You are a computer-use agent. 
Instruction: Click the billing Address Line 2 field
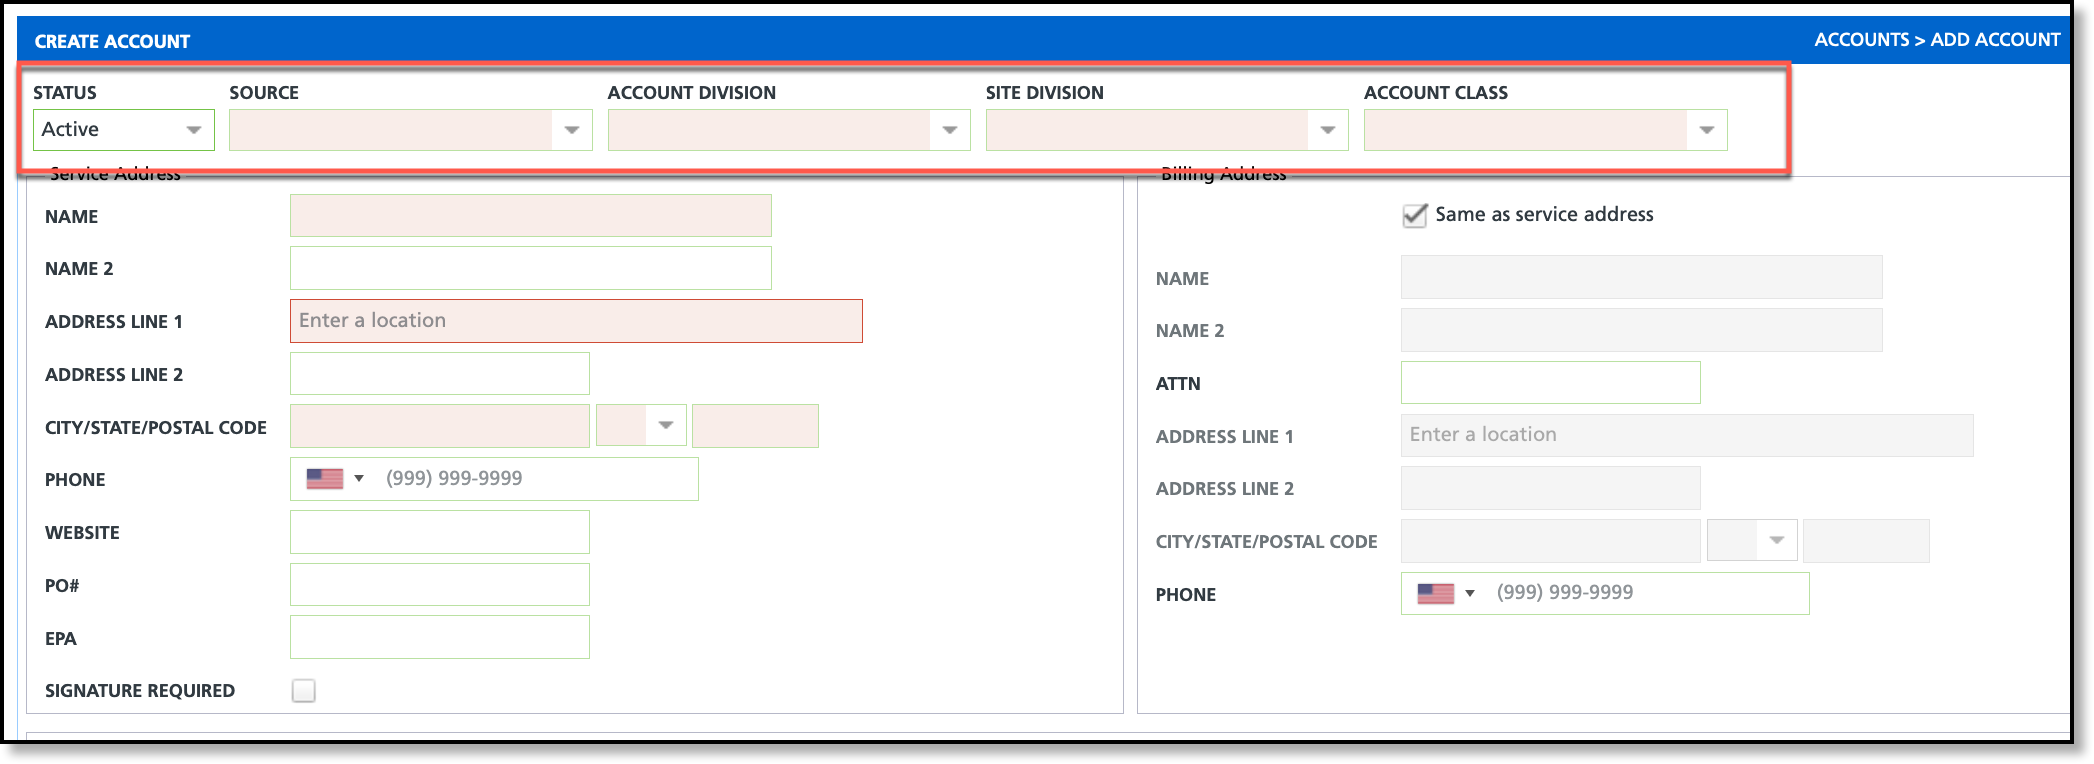[x=1551, y=488]
